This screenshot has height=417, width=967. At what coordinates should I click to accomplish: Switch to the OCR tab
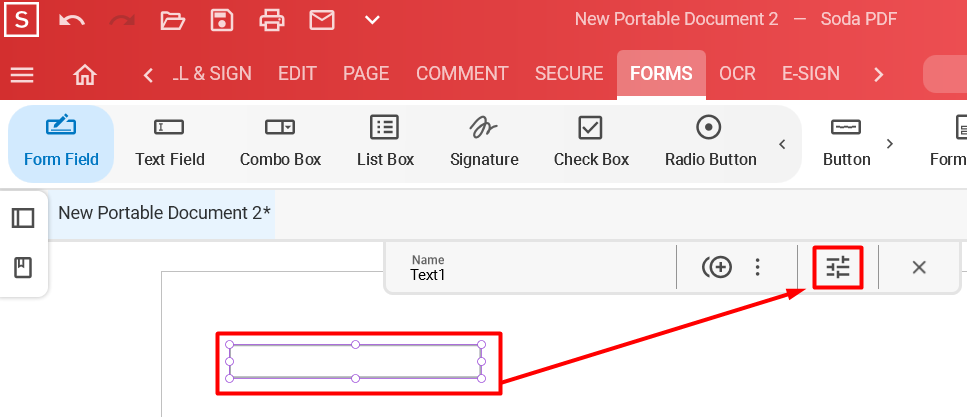coord(737,74)
